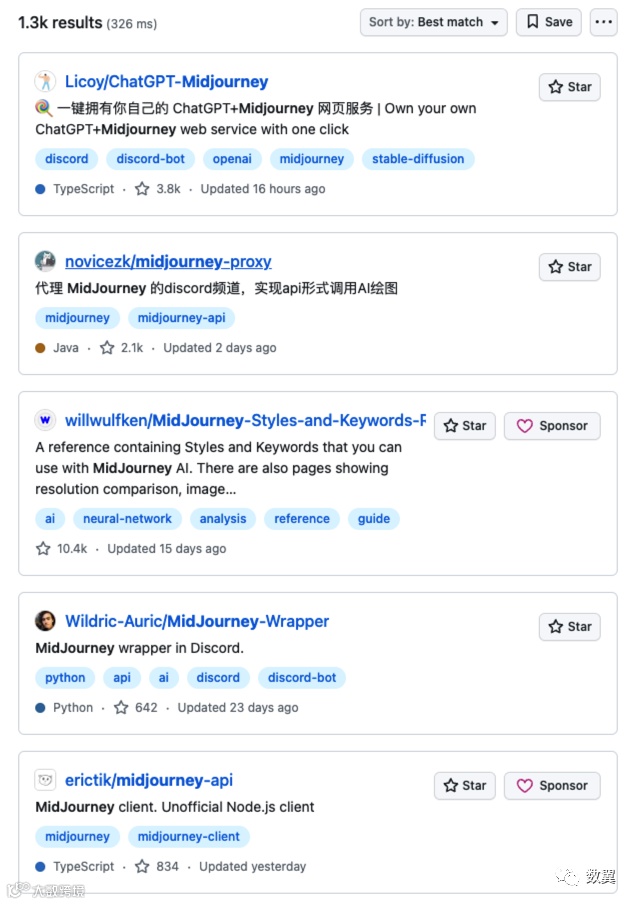
Task: Click 'Updated 23 days ago' text
Action: point(238,708)
